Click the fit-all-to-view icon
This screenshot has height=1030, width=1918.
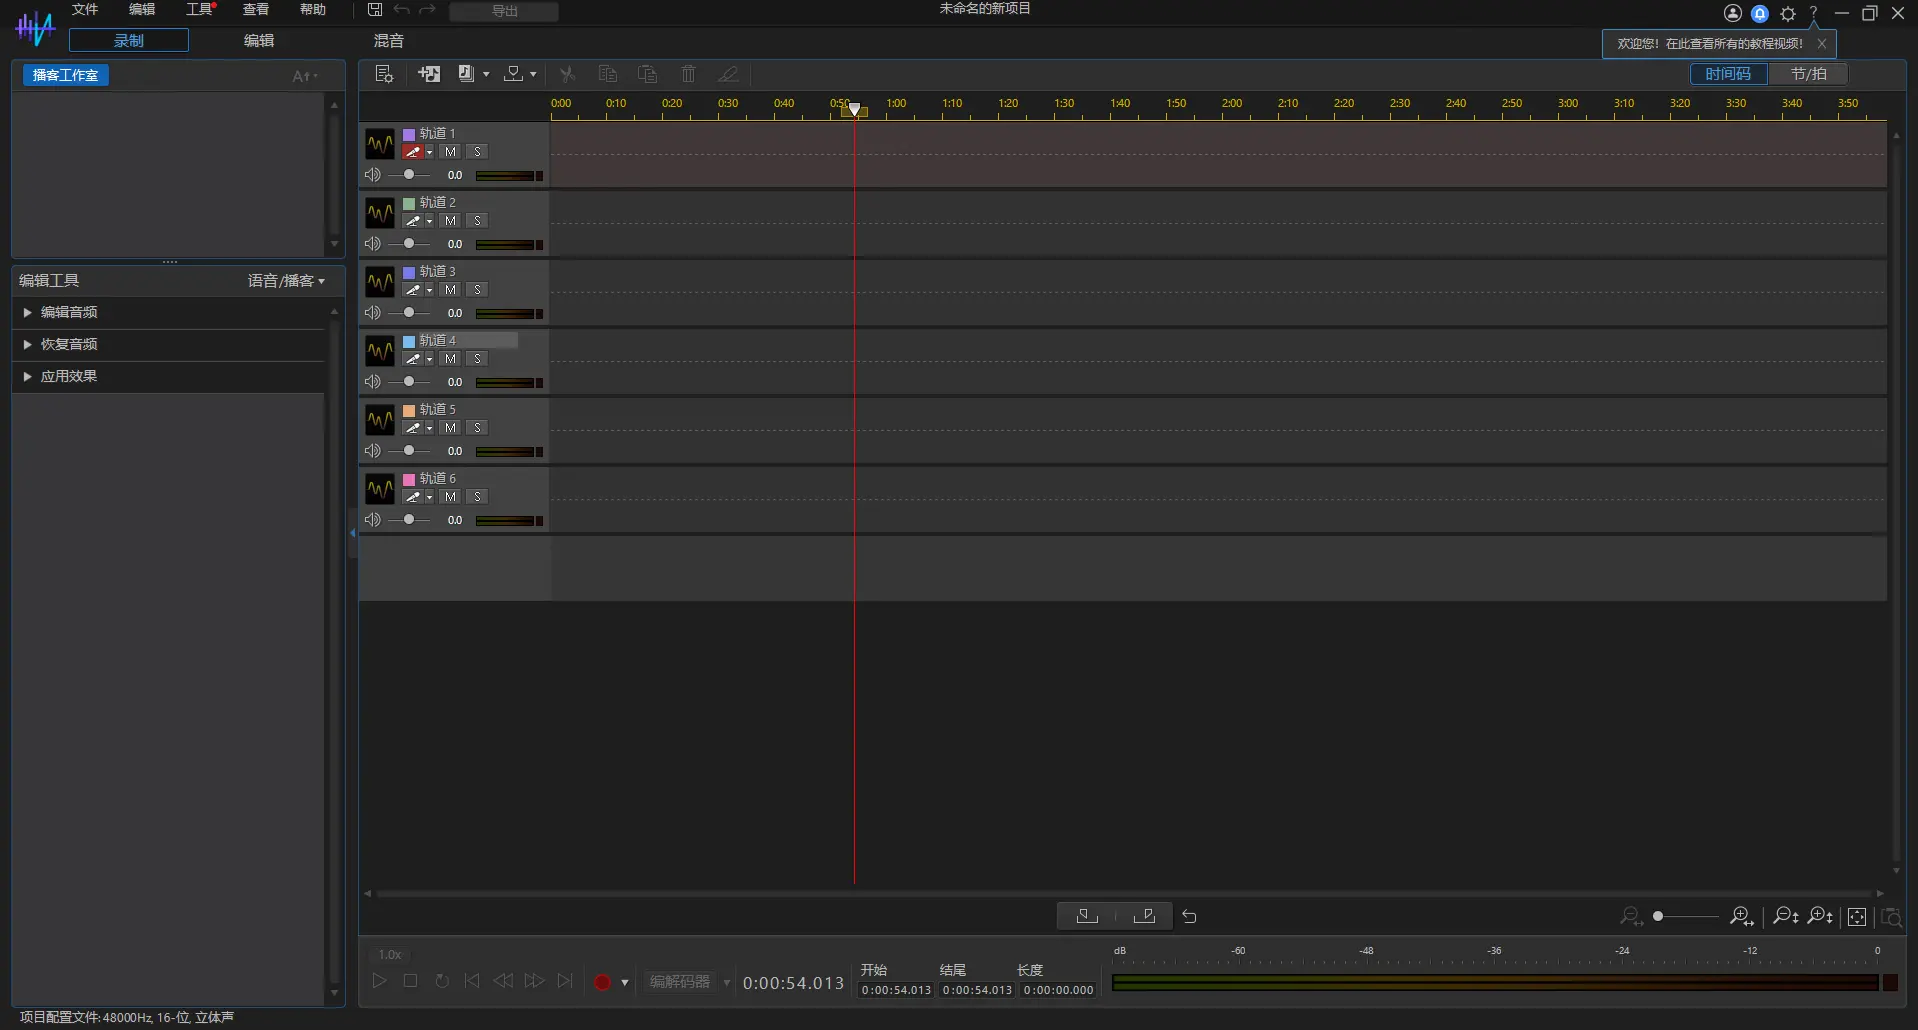click(x=1857, y=916)
